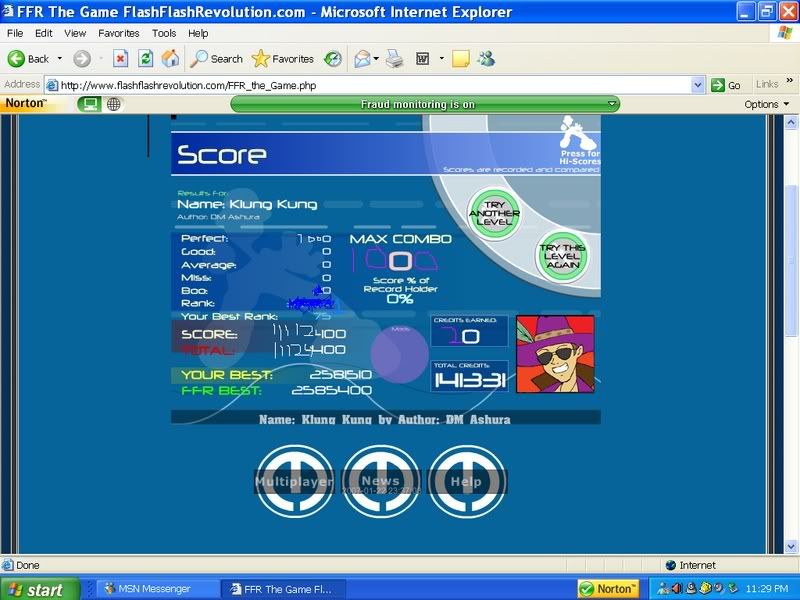
Task: Open the Norton Options dropdown
Action: tap(766, 104)
